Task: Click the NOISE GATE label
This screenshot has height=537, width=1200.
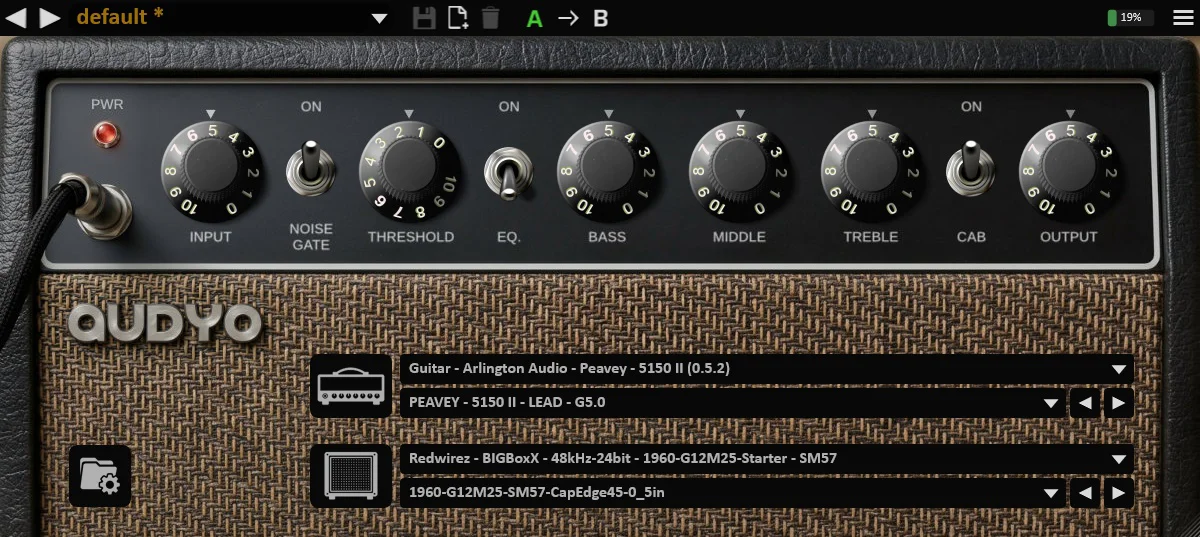Action: click(311, 237)
